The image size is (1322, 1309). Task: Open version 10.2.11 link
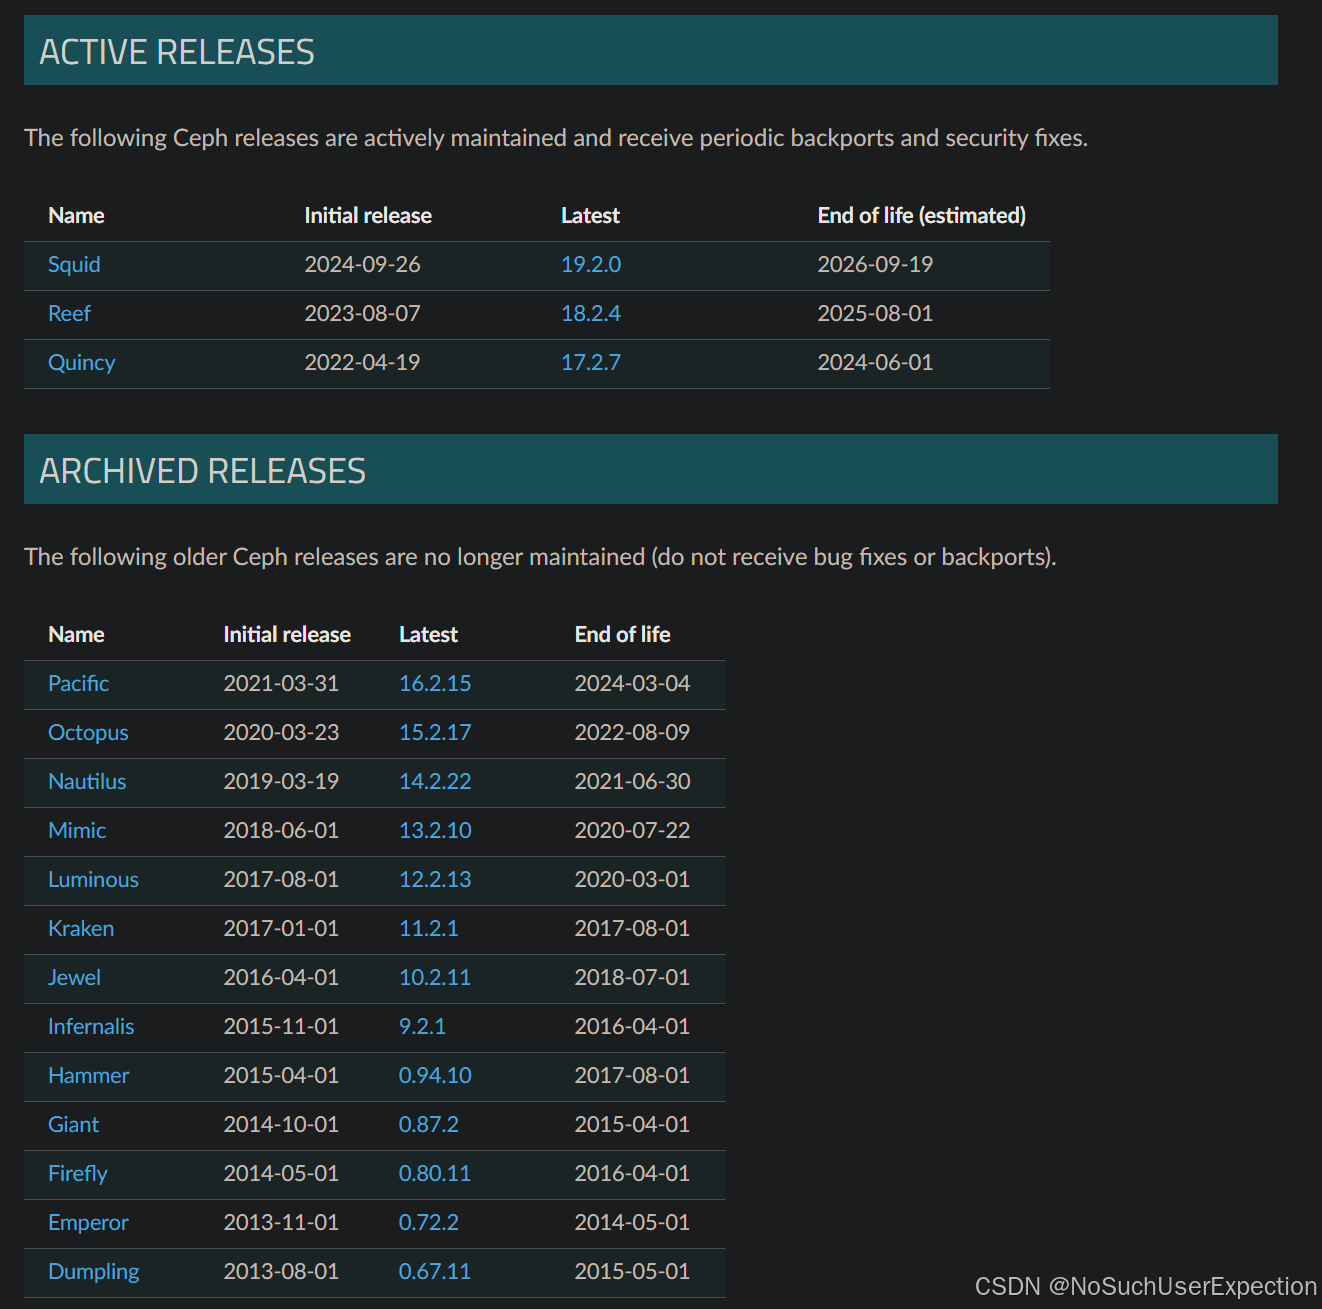coord(435,978)
